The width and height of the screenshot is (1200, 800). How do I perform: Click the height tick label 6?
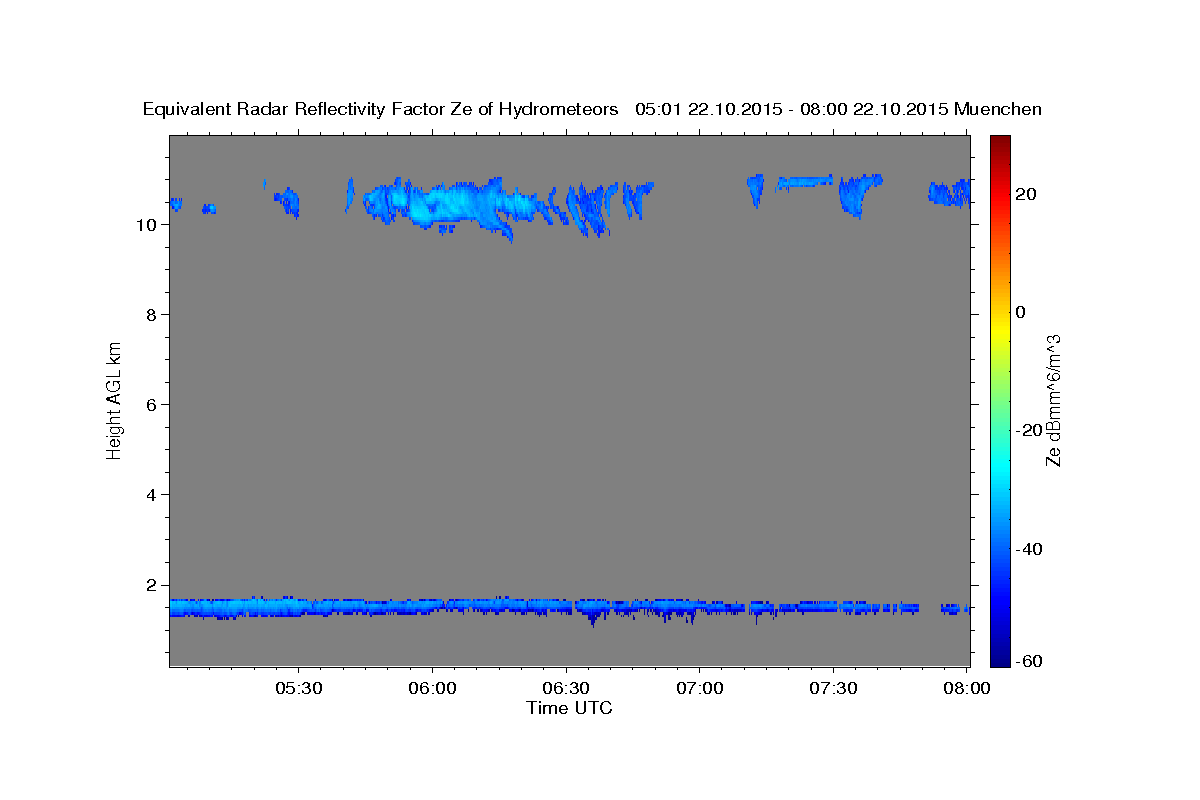[x=151, y=405]
